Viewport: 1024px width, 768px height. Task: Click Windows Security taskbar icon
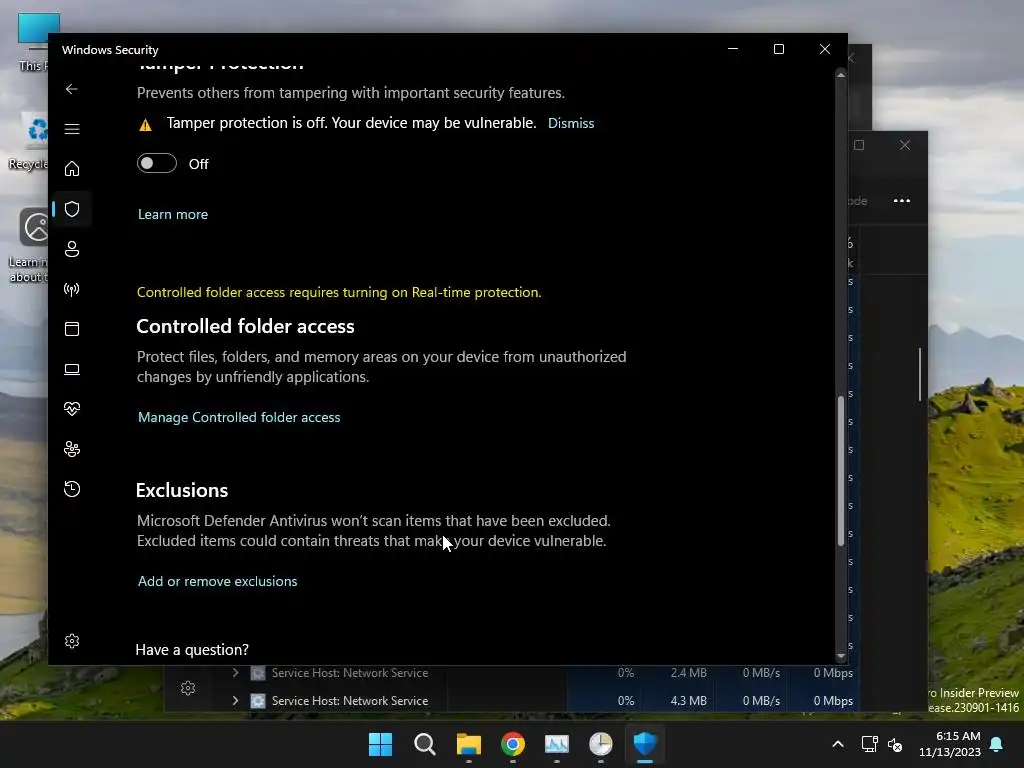pos(645,744)
